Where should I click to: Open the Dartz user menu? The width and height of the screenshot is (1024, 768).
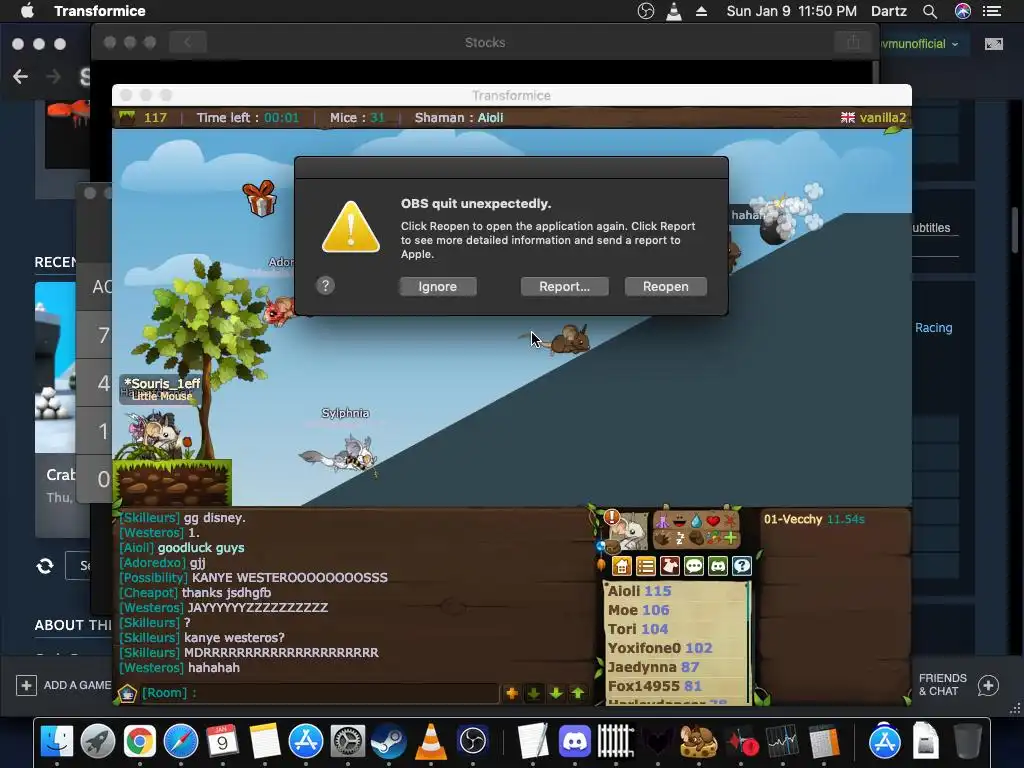pyautogui.click(x=888, y=11)
